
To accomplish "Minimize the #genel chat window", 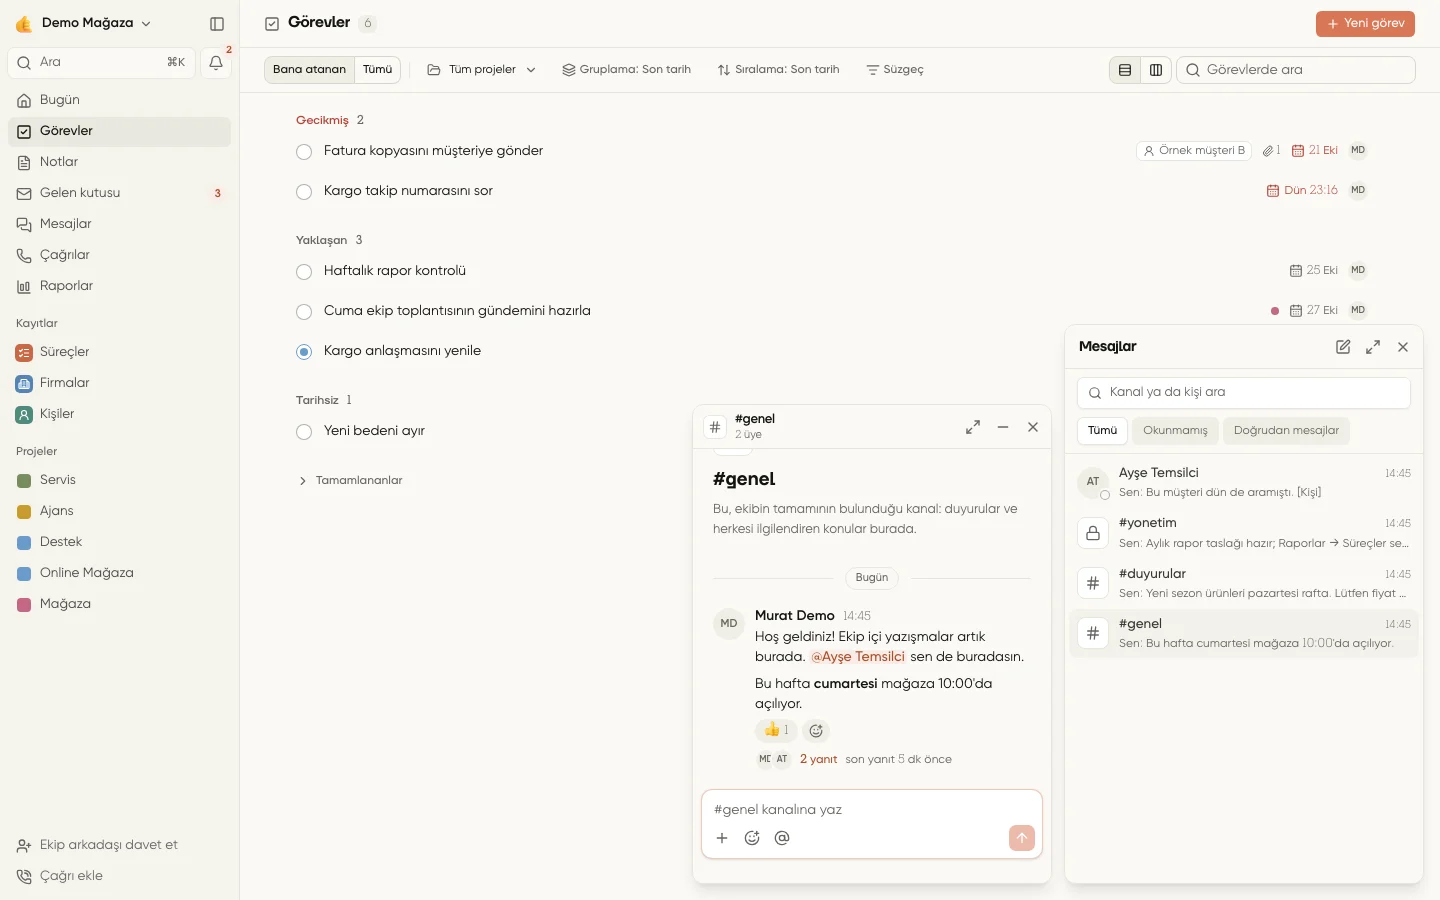I will (1003, 427).
